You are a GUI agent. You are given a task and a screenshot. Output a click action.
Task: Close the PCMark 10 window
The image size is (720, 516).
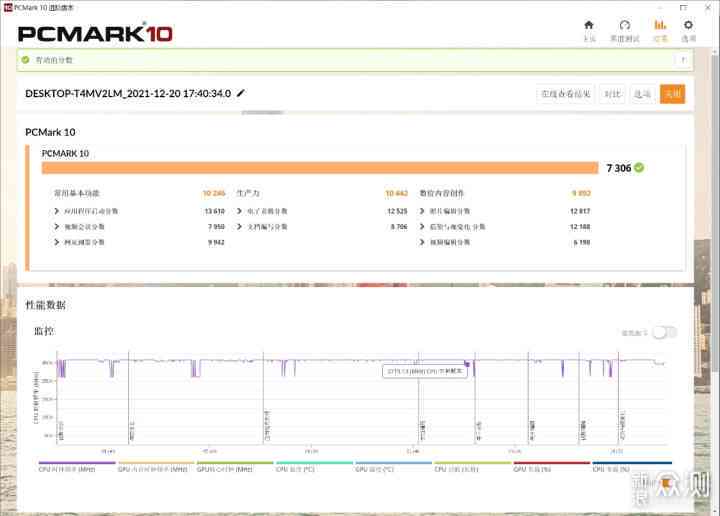click(709, 7)
